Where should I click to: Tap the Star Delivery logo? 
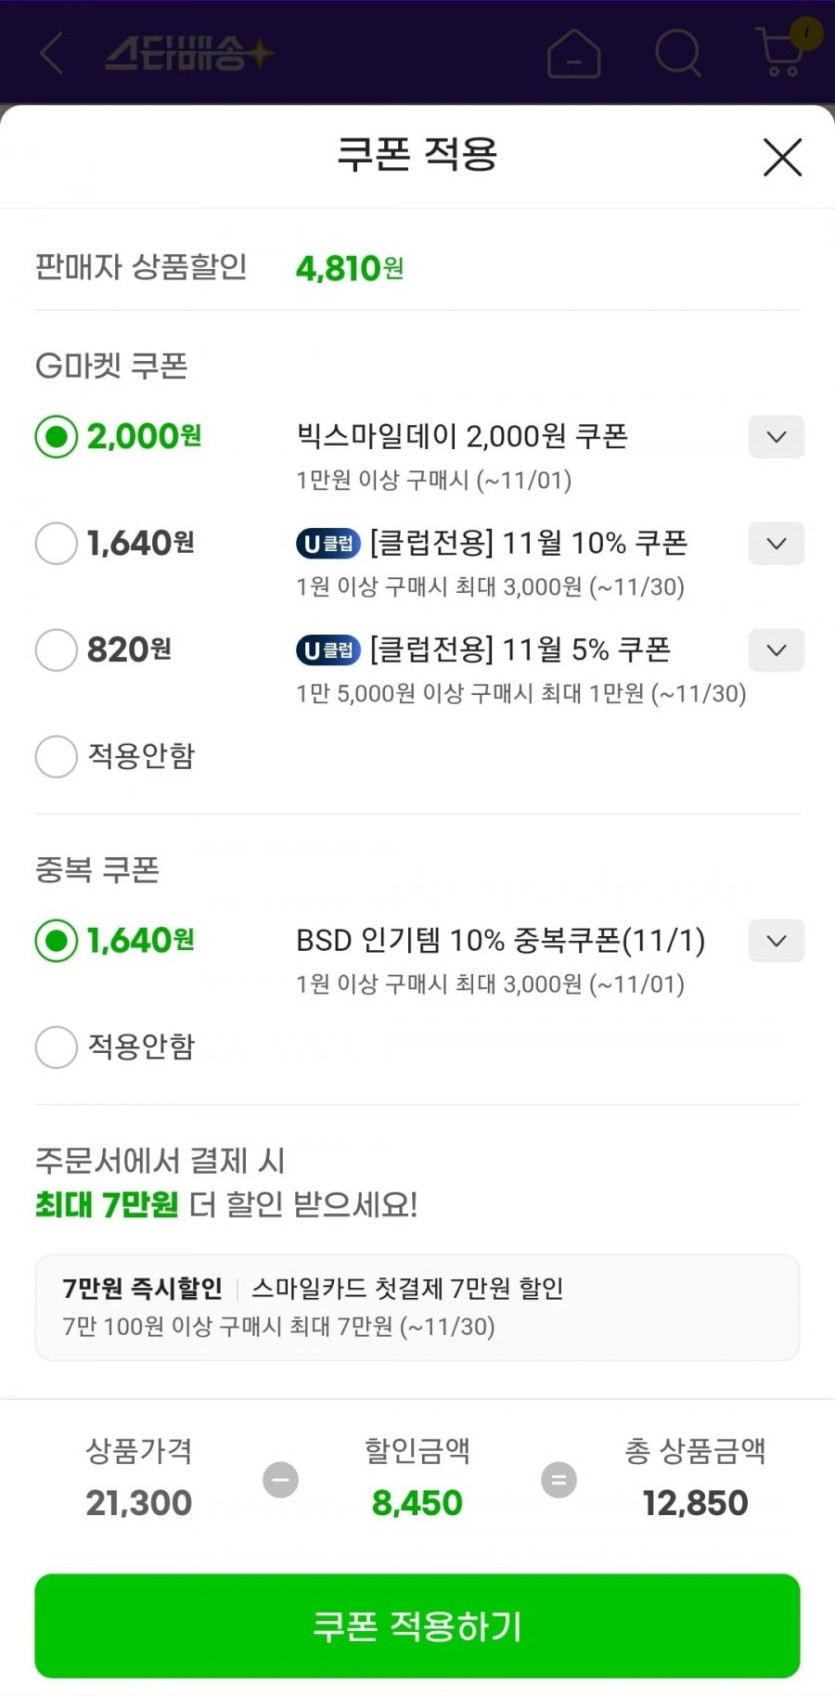click(188, 53)
